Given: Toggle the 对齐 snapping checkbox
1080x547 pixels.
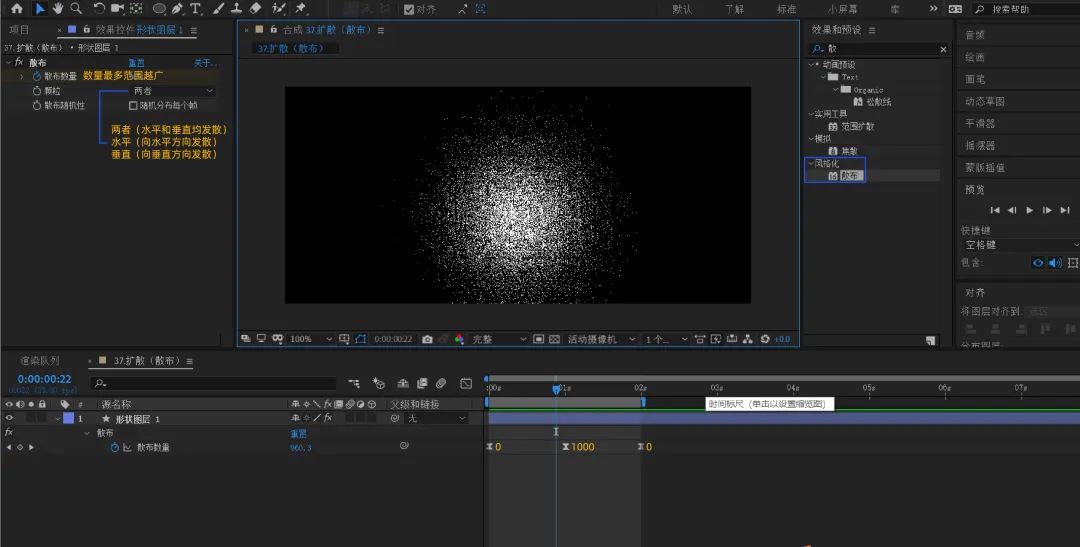Looking at the screenshot, I should pyautogui.click(x=408, y=10).
